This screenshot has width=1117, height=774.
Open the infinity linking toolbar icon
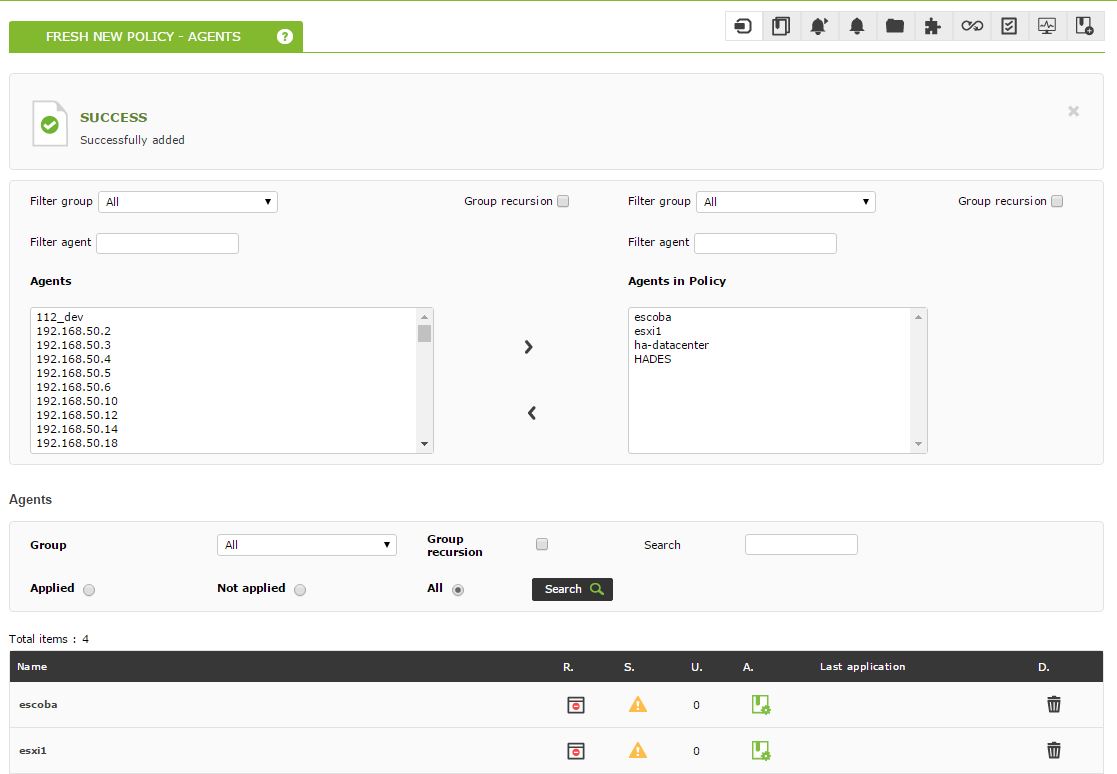point(972,27)
